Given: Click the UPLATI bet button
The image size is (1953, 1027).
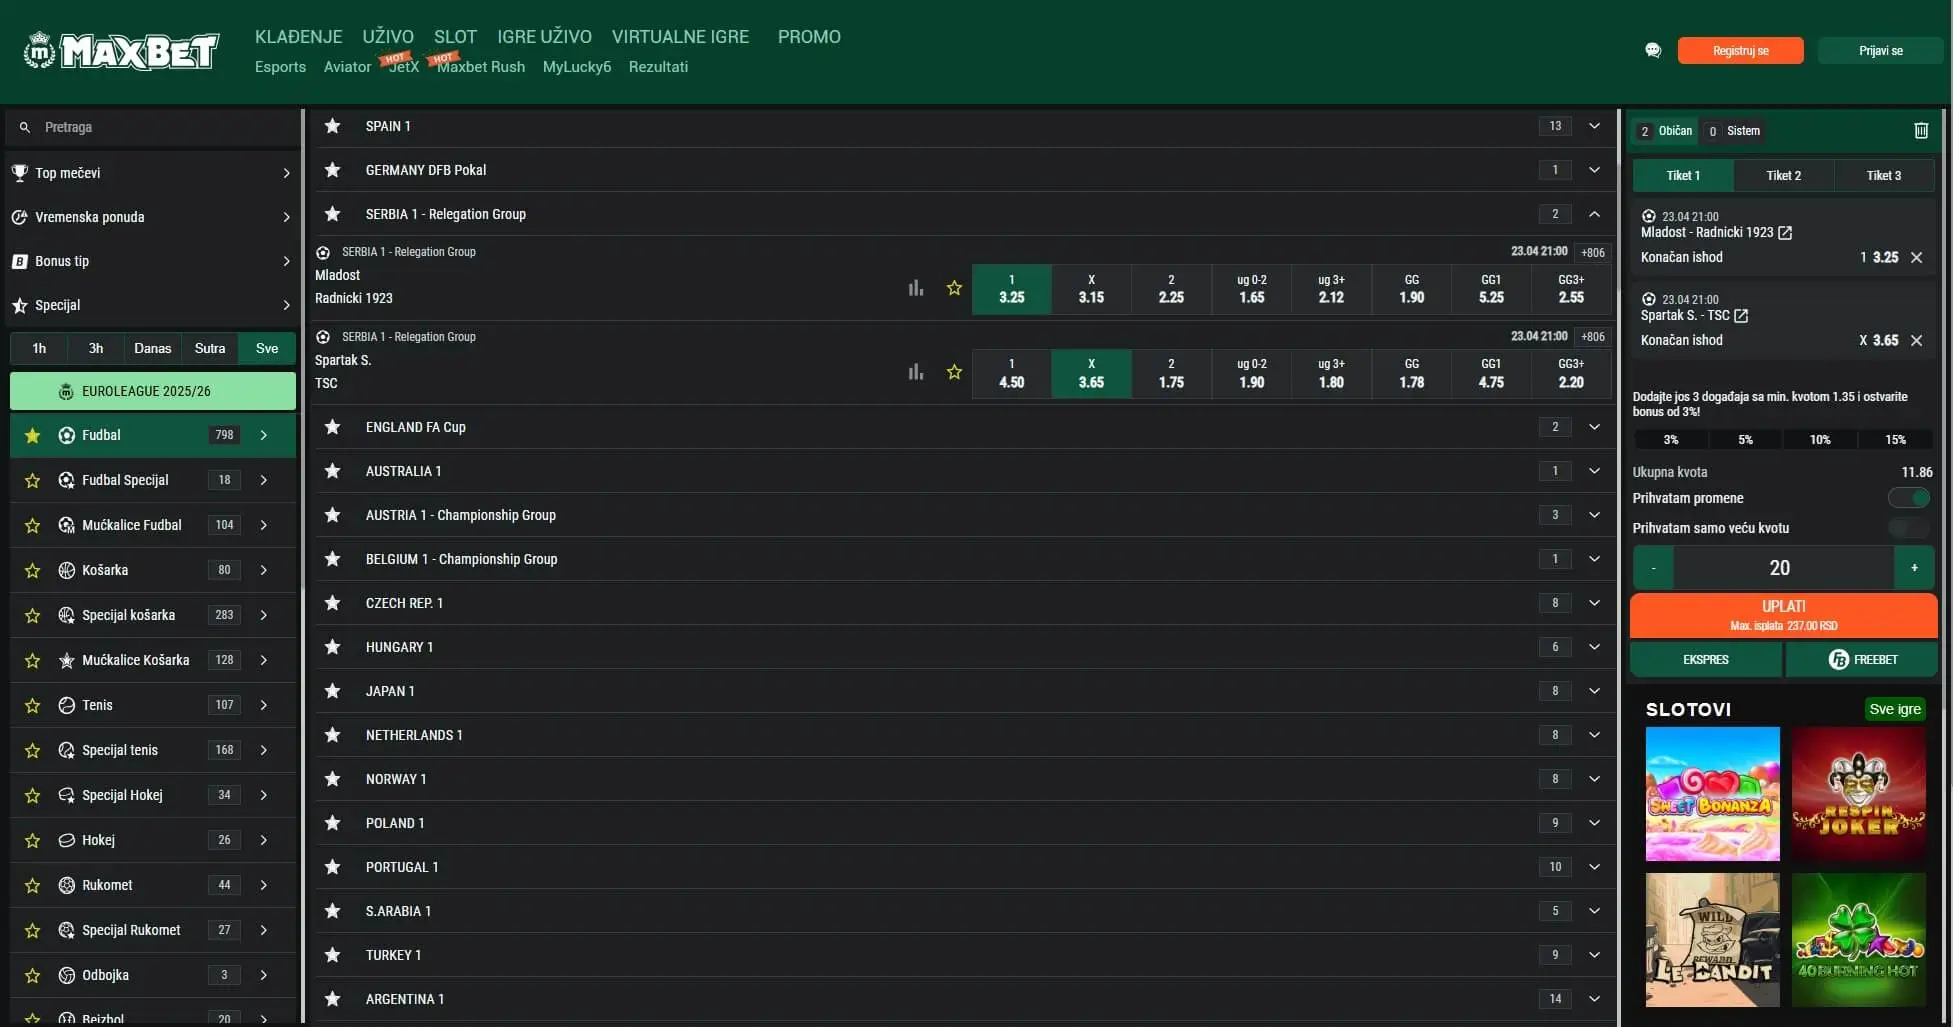Looking at the screenshot, I should pos(1783,615).
